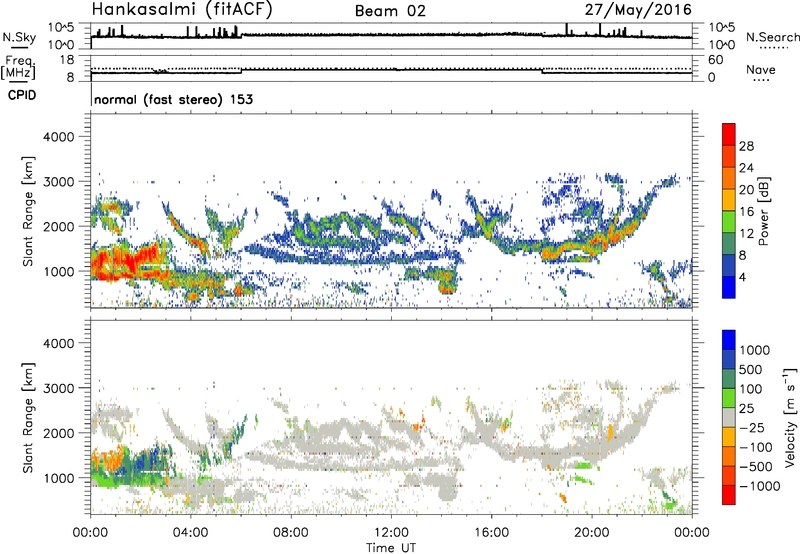Click the 16:00 time axis tick label

tap(491, 533)
